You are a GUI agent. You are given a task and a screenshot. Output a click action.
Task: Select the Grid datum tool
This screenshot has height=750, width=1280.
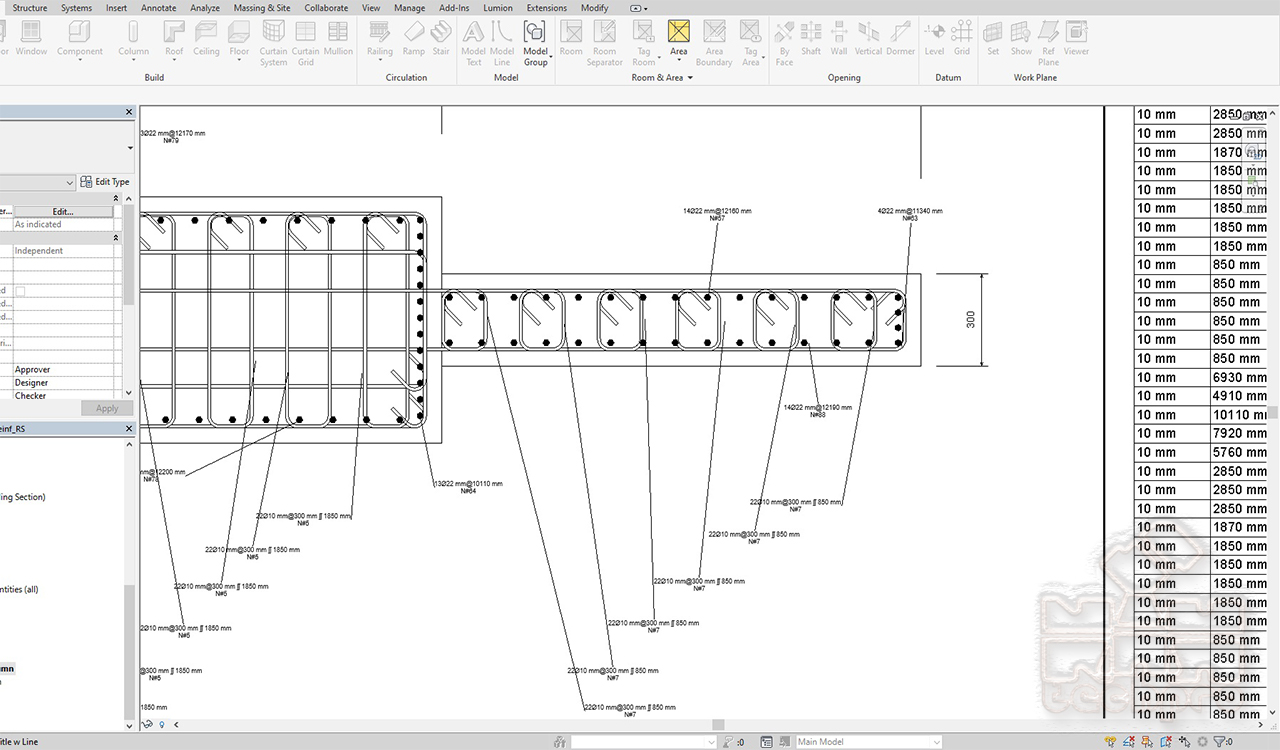coord(962,40)
